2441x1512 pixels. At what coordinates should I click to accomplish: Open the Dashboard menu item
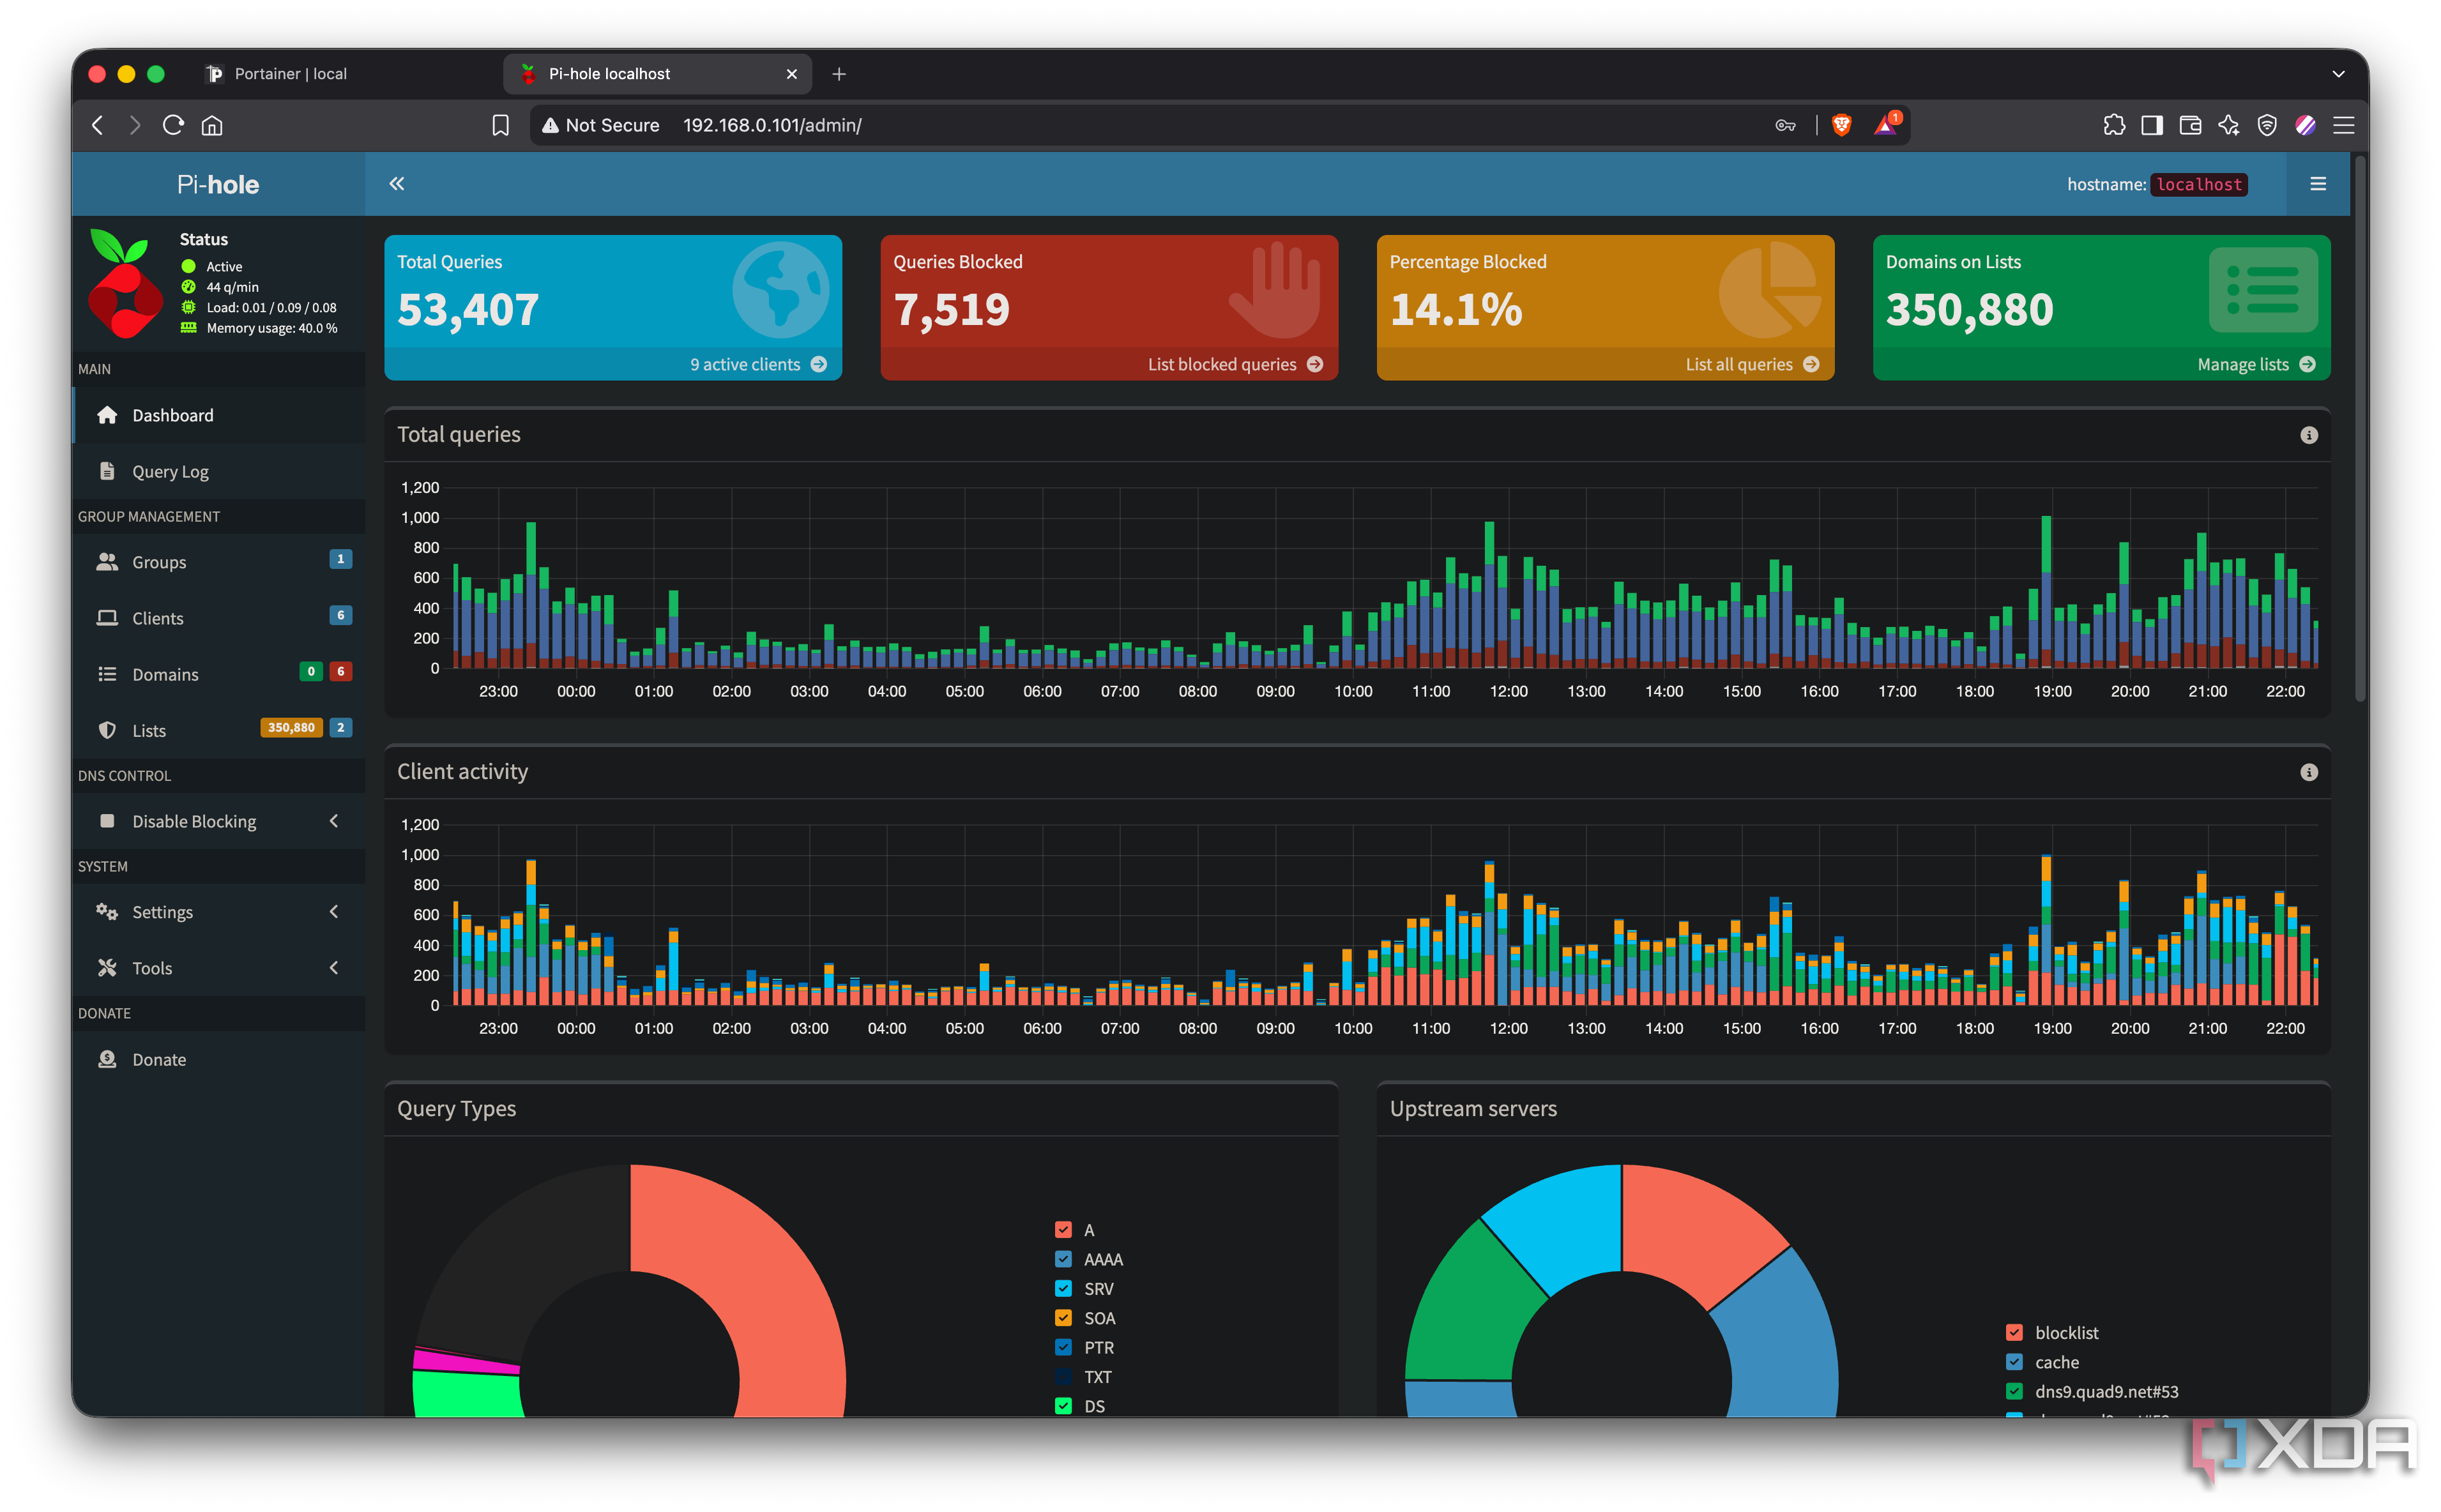tap(219, 415)
